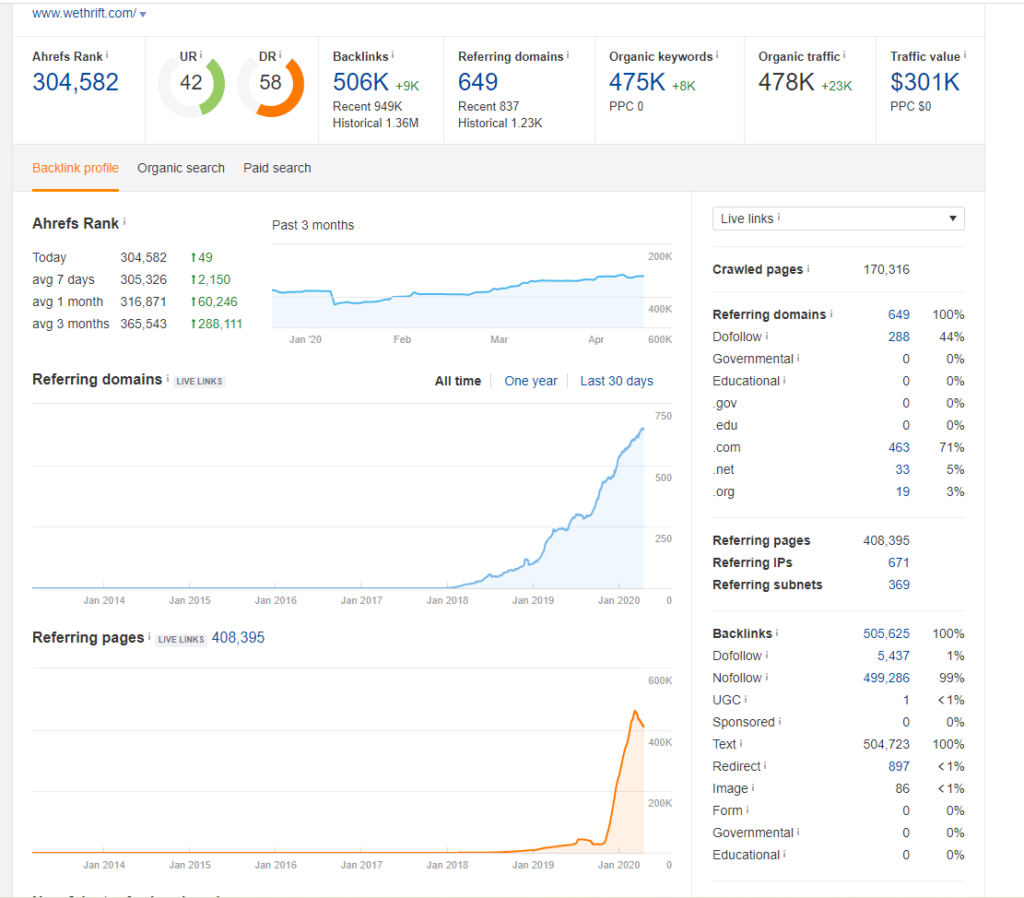1024x898 pixels.
Task: Select All time range for referring domains
Action: [x=457, y=381]
